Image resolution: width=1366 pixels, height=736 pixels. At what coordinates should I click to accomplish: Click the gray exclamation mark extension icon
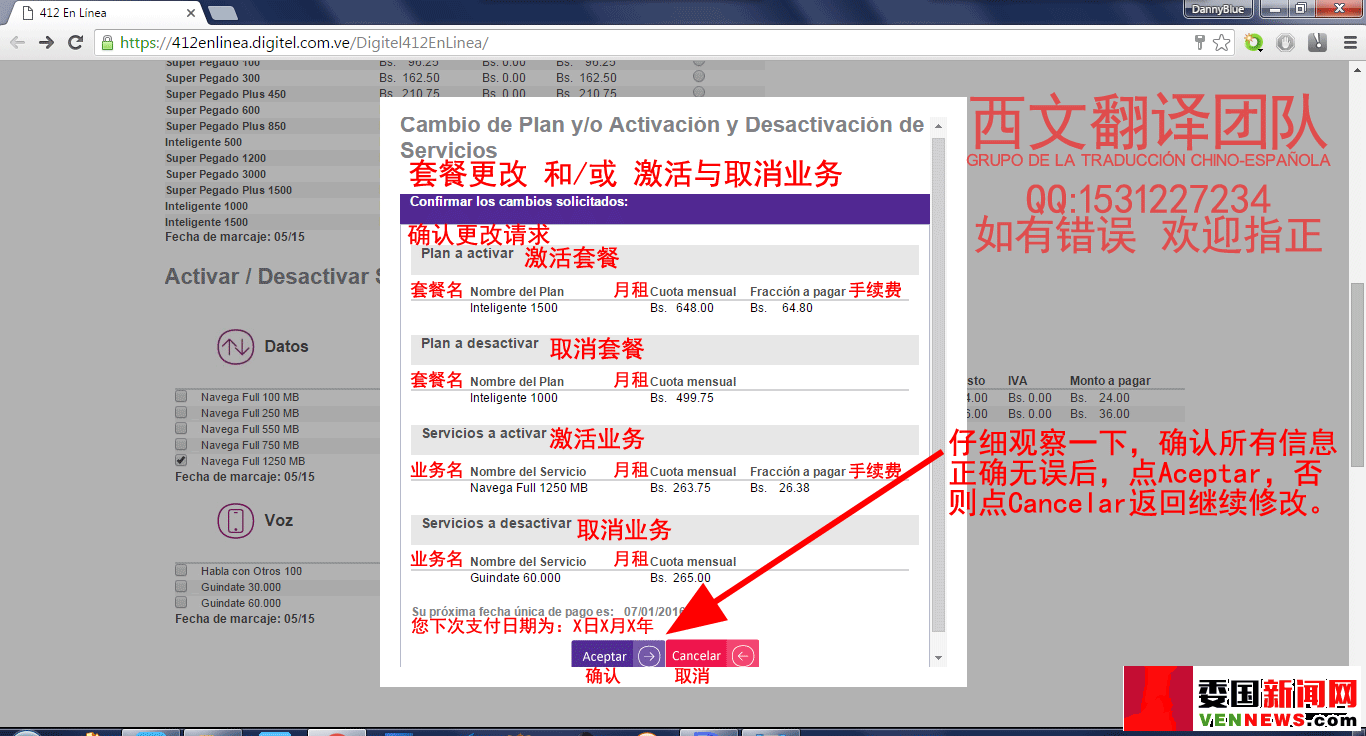tap(1318, 42)
